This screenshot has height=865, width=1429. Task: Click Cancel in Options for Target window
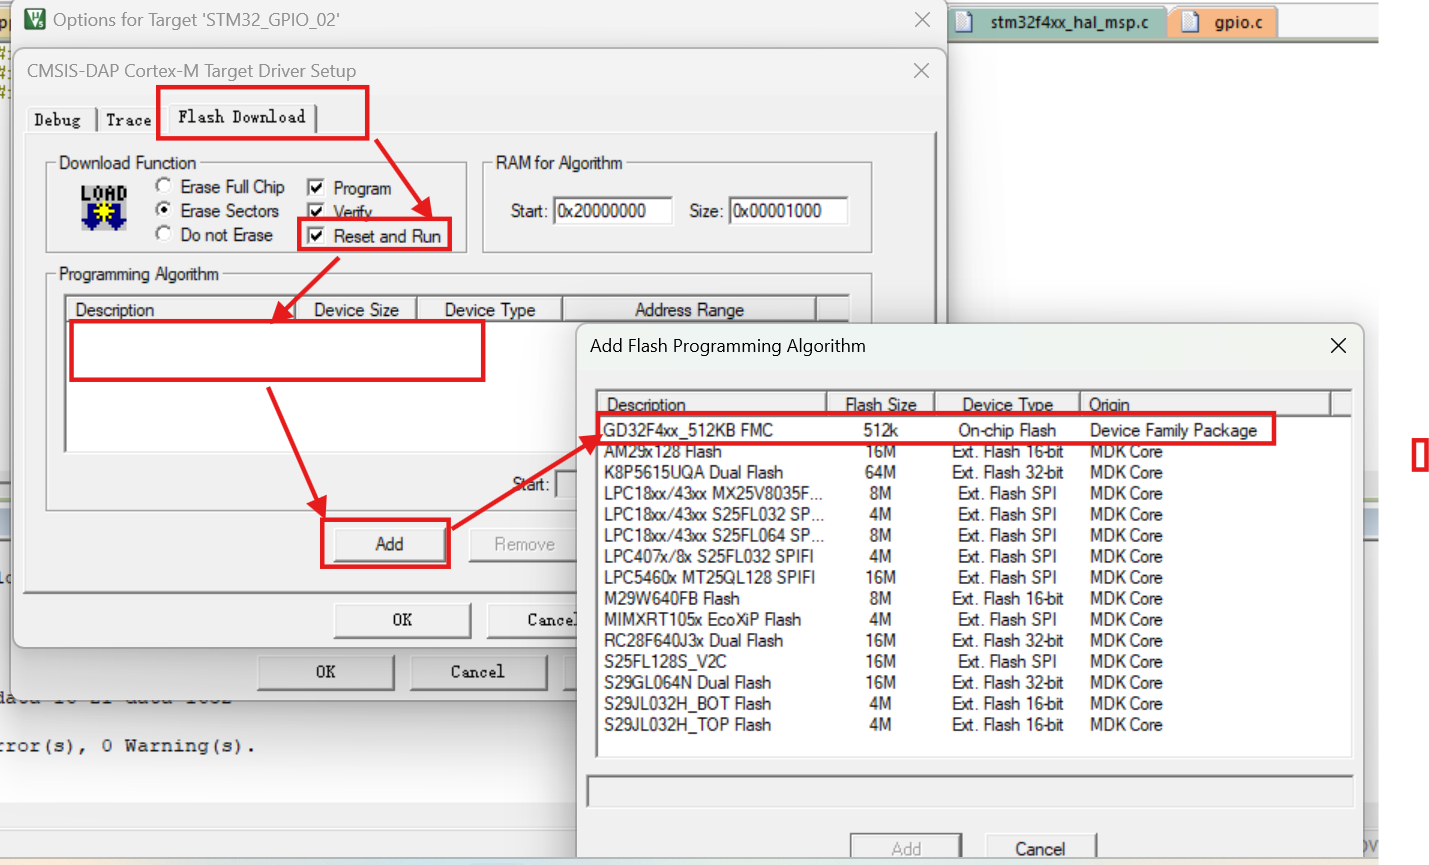(x=478, y=672)
